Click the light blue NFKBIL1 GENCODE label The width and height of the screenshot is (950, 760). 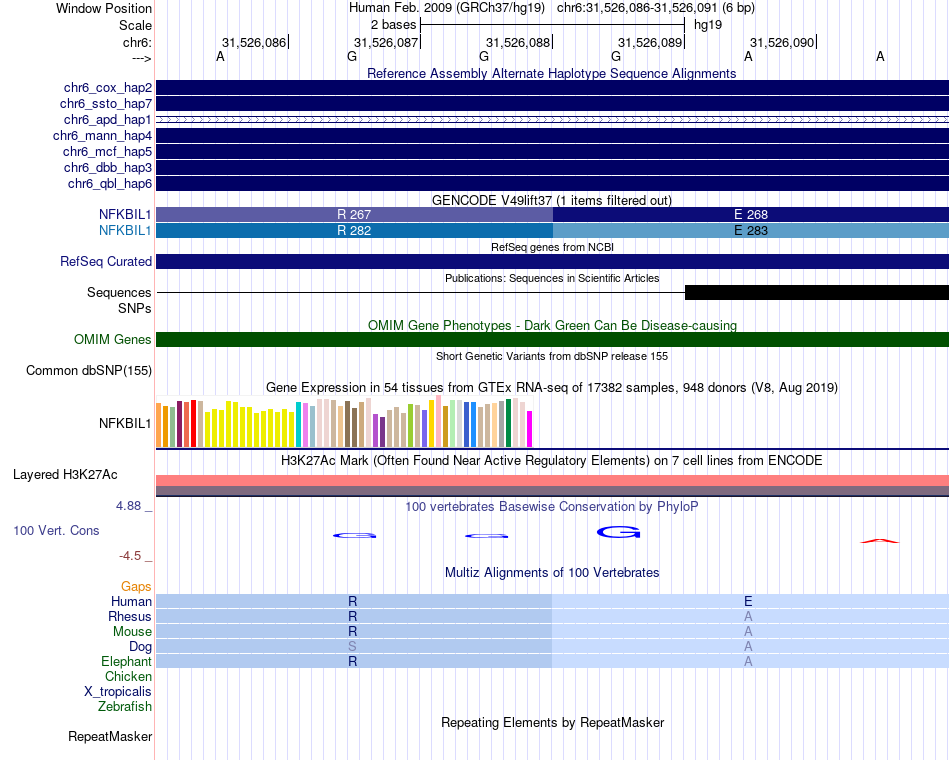click(125, 230)
